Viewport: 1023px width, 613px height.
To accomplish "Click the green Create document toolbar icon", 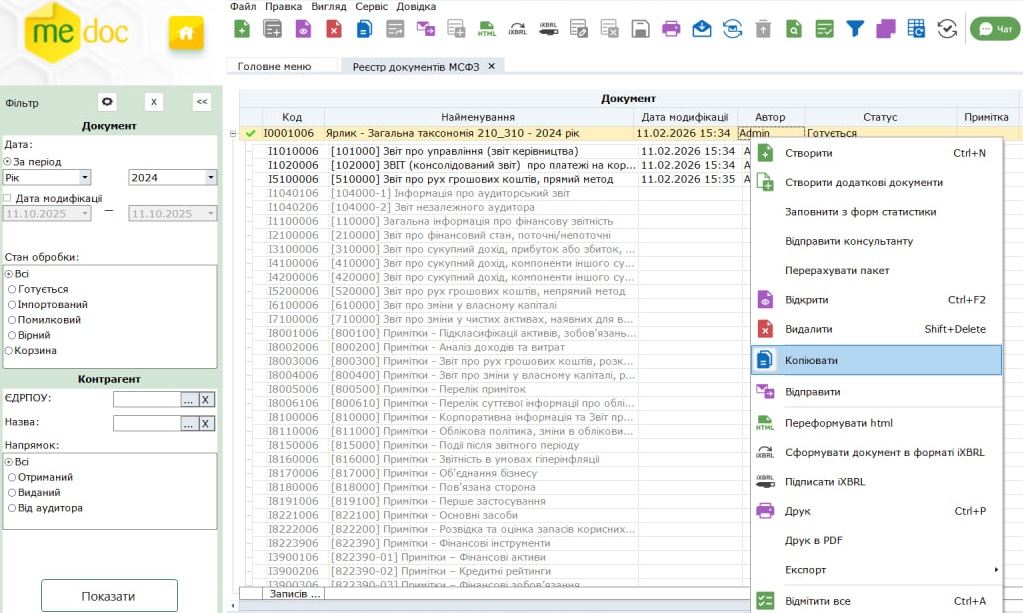I will [242, 29].
